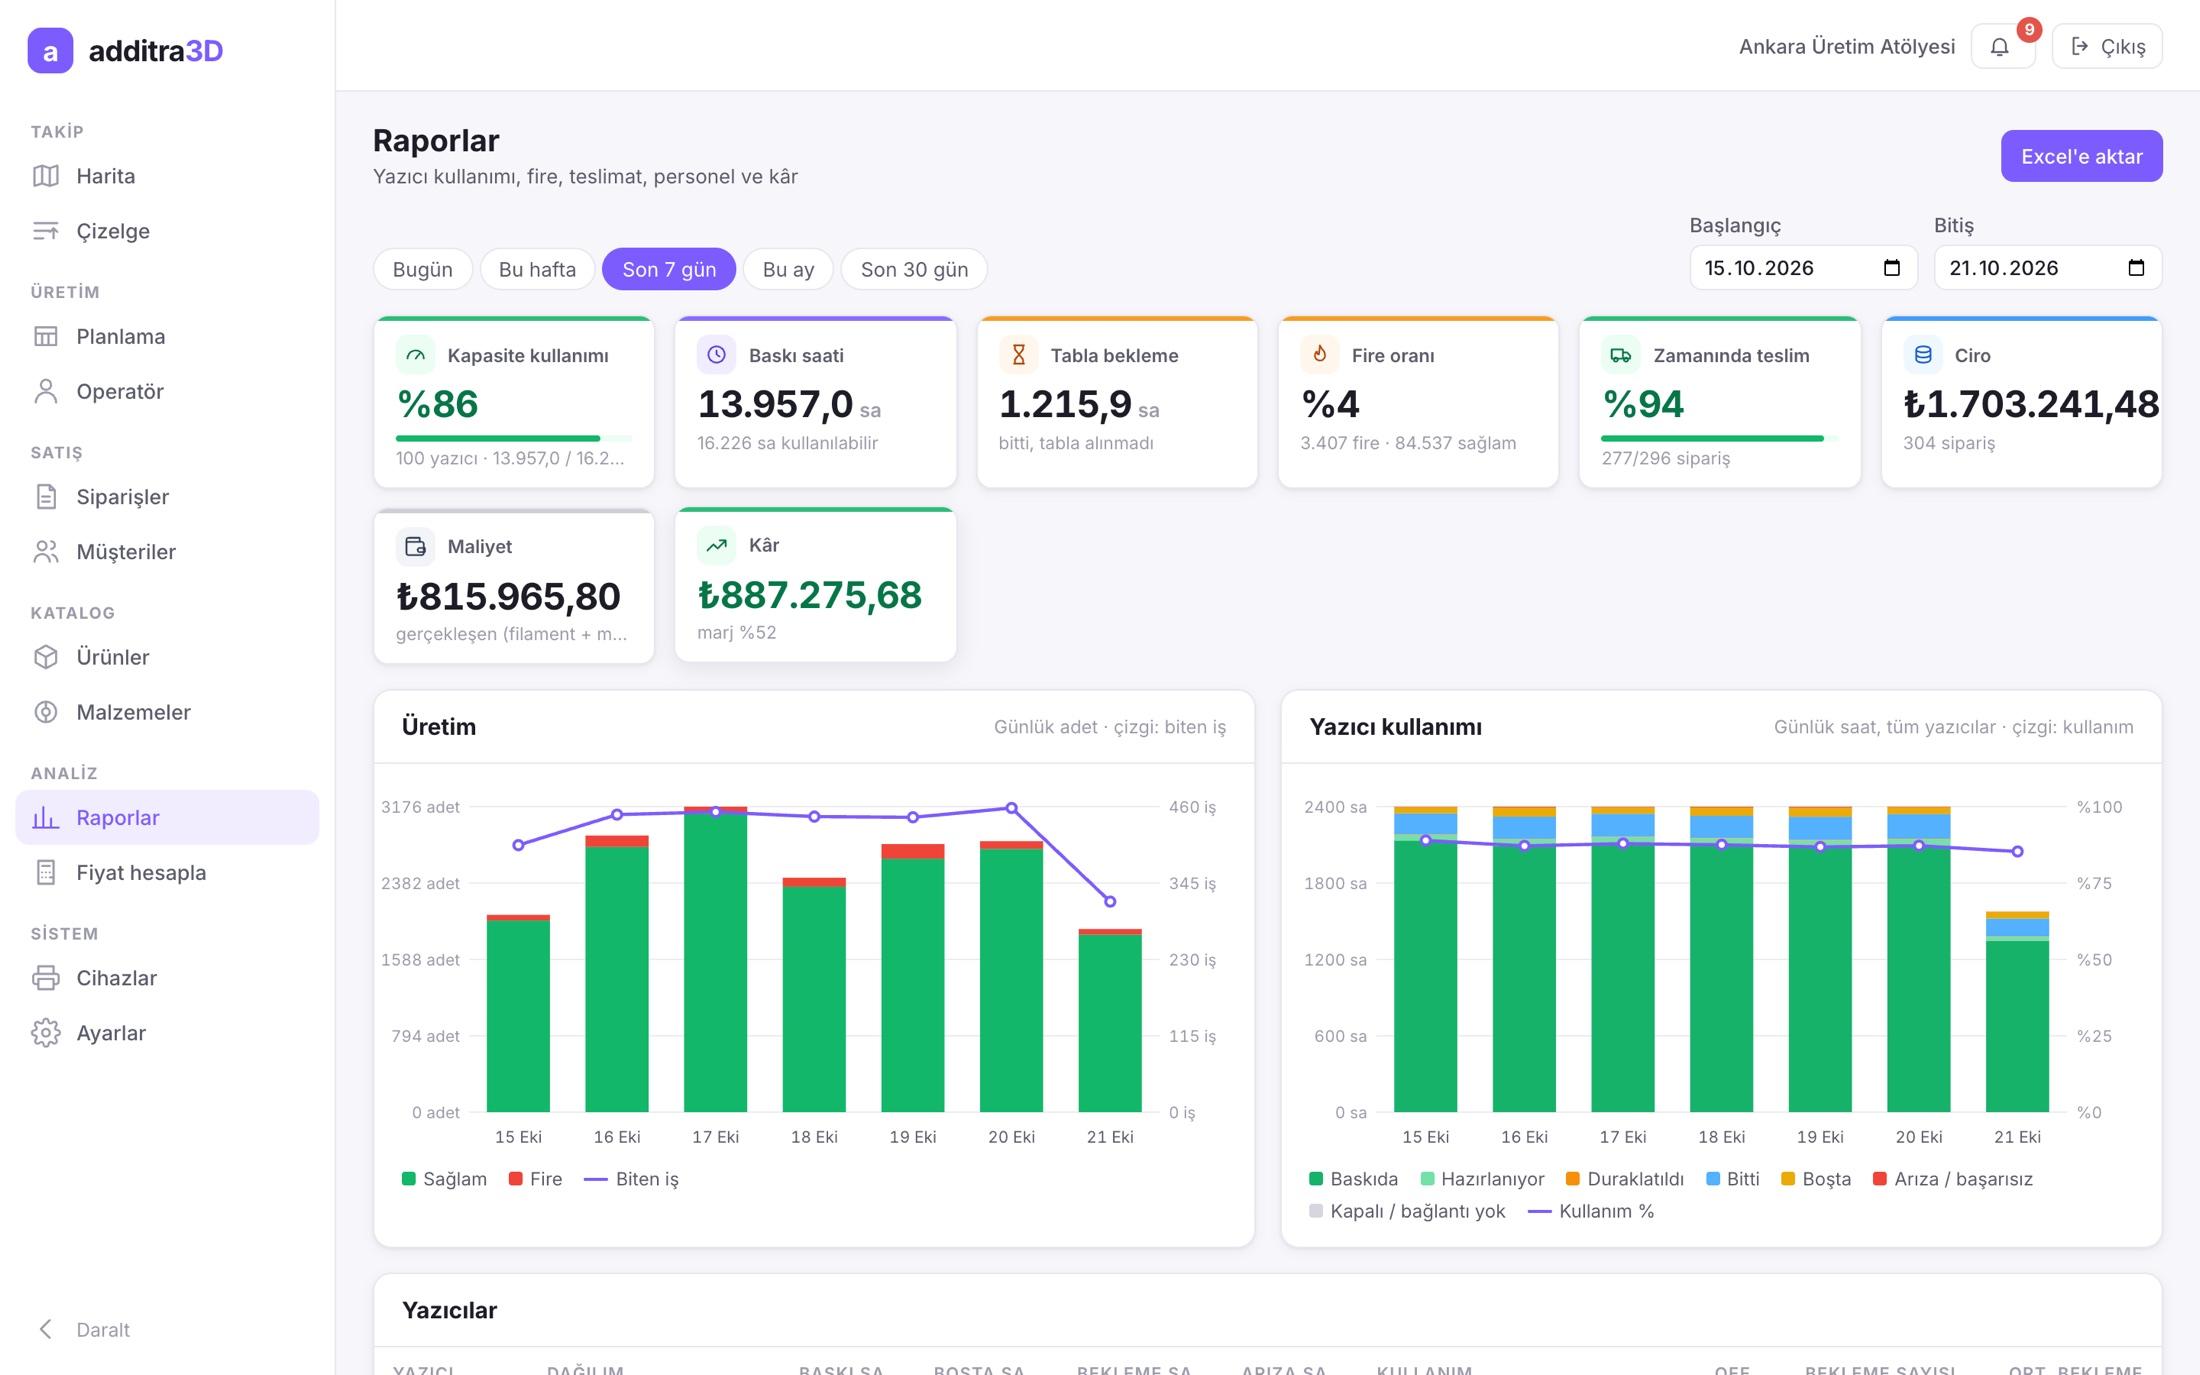2200x1375 pixels.
Task: Click the Fire oranı flame icon
Action: [1320, 355]
